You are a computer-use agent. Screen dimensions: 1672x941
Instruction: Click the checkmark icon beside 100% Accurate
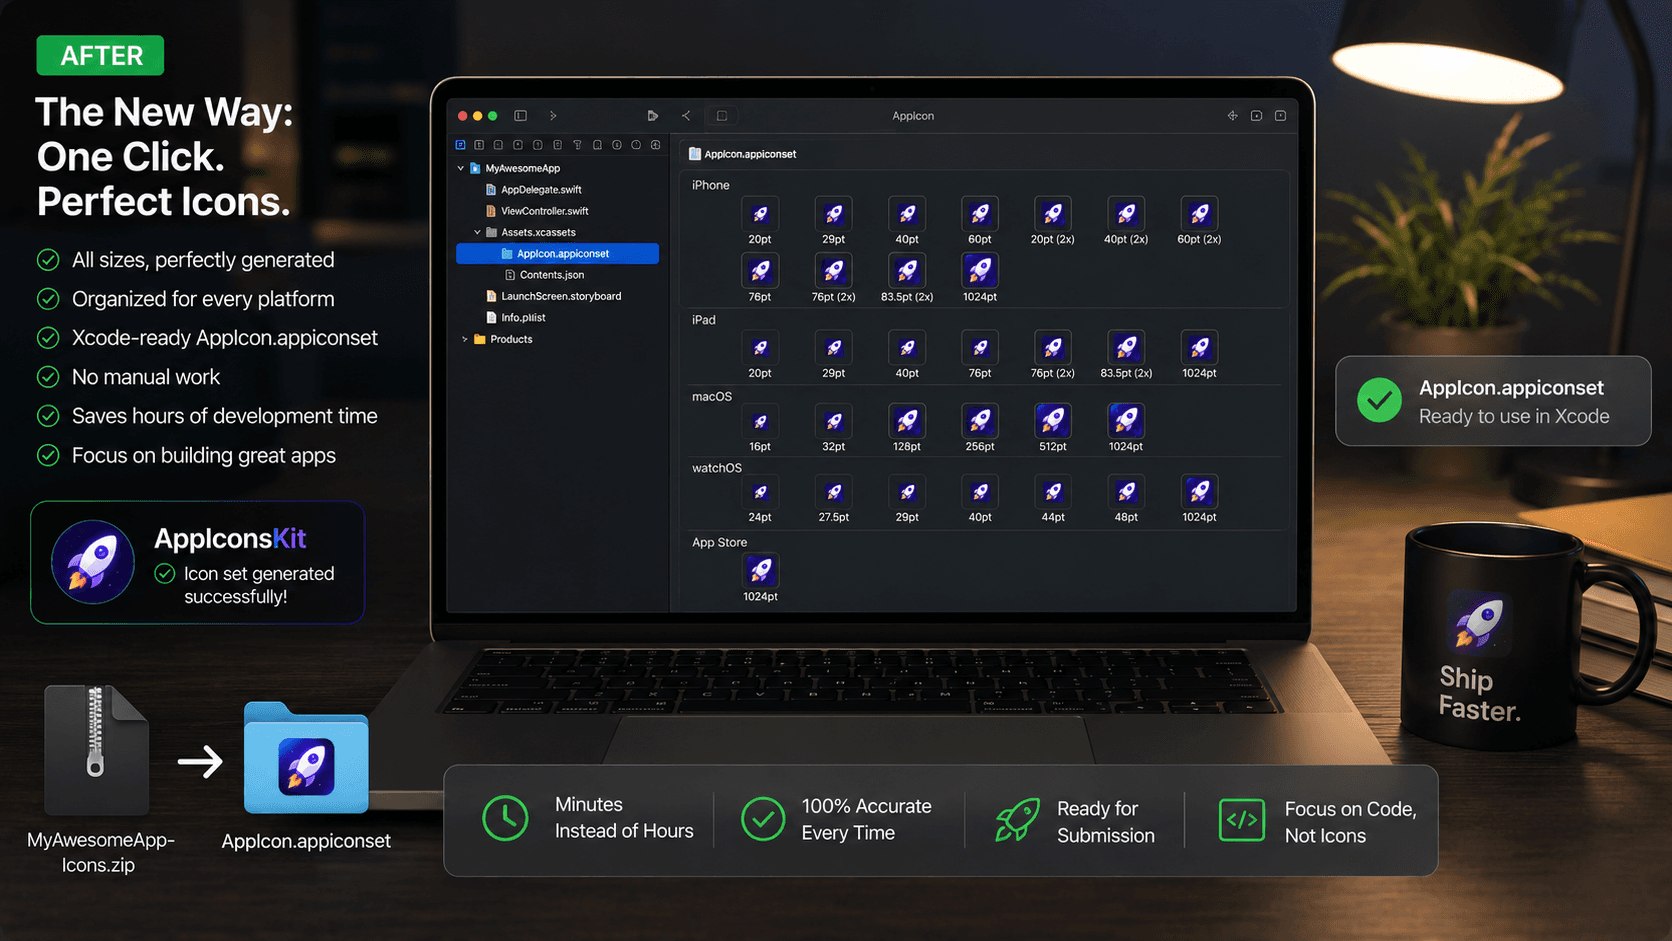tap(763, 818)
